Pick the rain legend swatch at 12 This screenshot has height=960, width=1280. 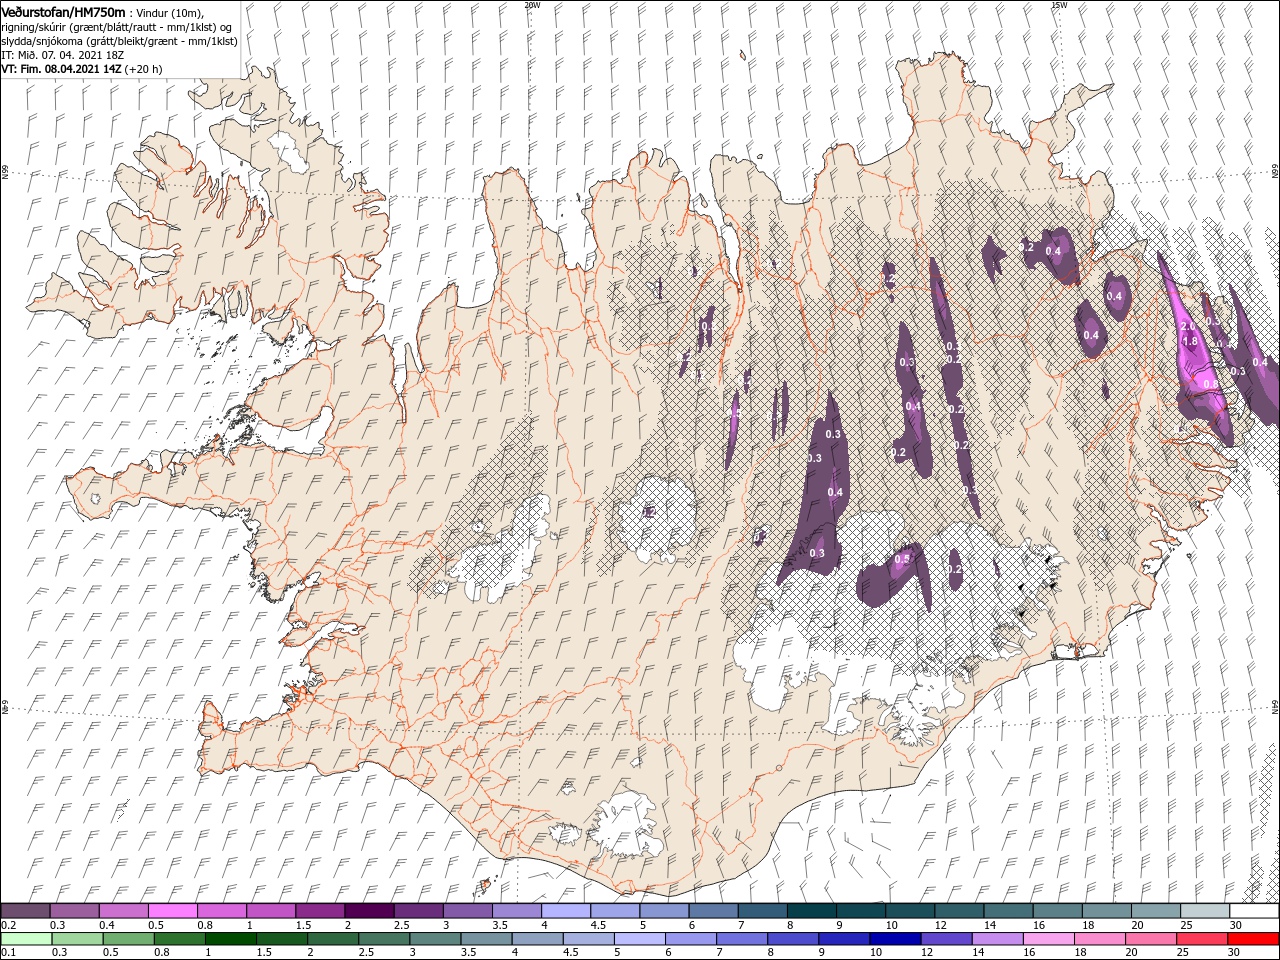pos(947,938)
